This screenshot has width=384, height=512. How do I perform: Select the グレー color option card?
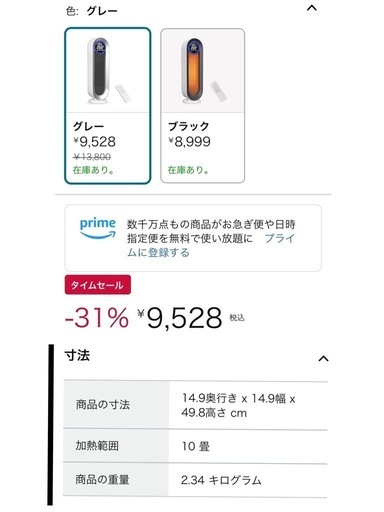pos(108,106)
